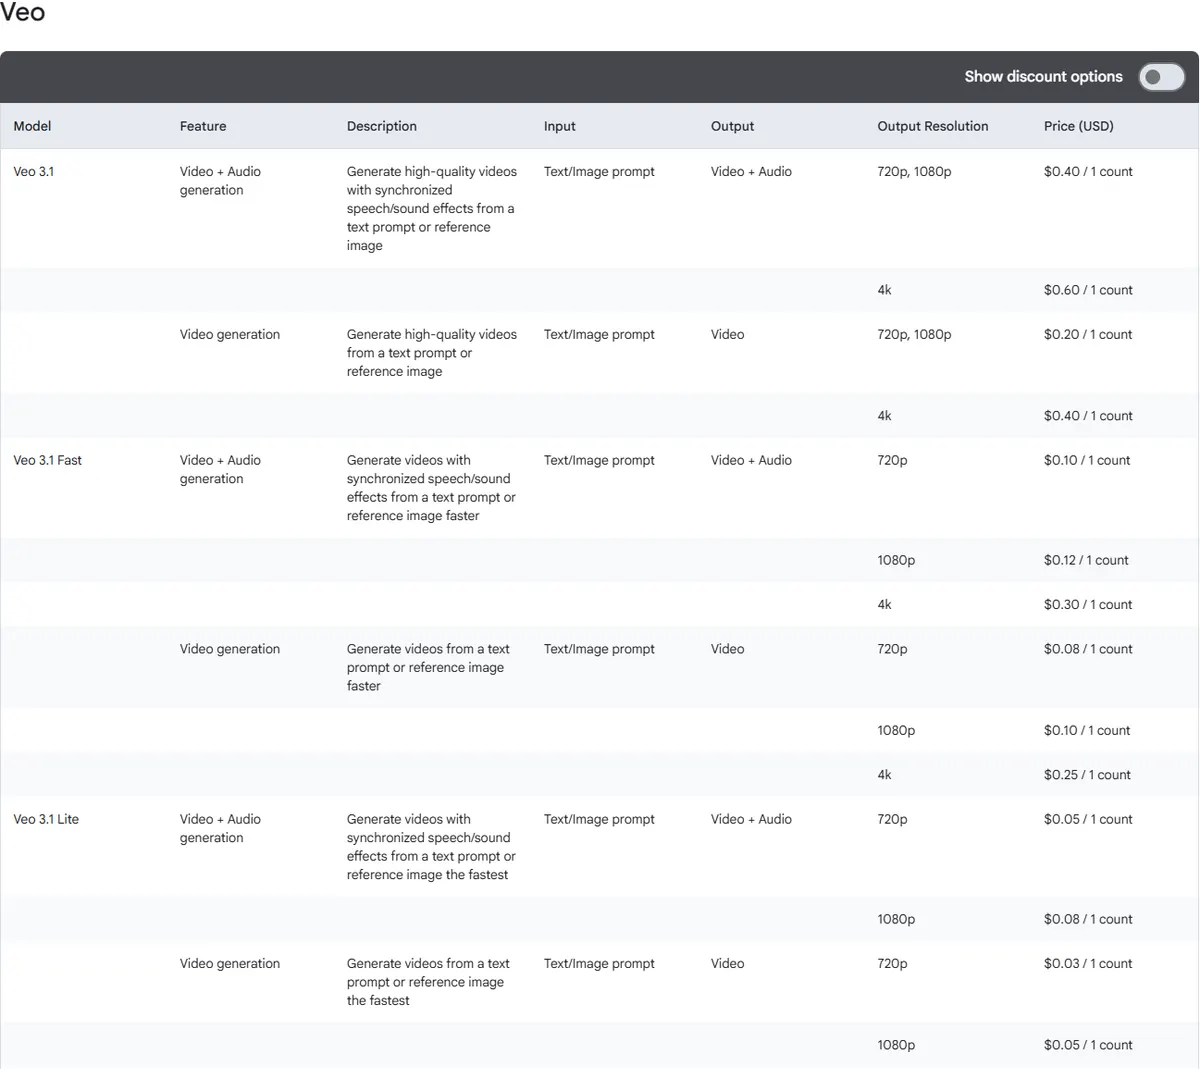Click the $0.10 price for Veo 3.1 Fast video 1080p

[1087, 731]
